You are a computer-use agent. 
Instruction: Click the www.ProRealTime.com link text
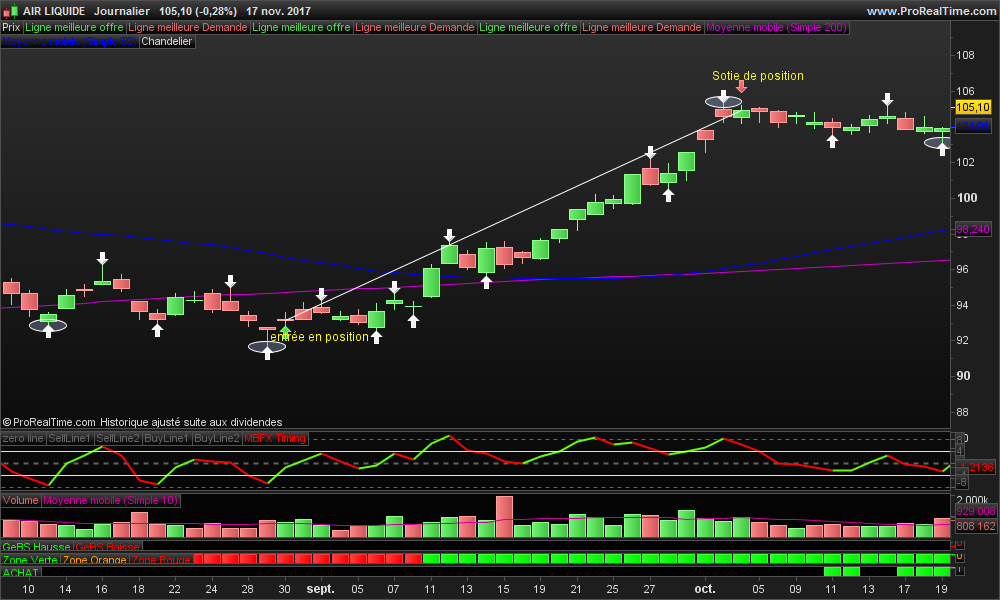click(930, 11)
